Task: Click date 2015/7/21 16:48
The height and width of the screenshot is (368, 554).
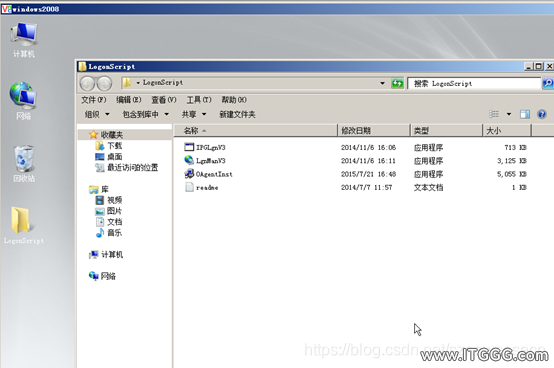Action: tap(368, 174)
